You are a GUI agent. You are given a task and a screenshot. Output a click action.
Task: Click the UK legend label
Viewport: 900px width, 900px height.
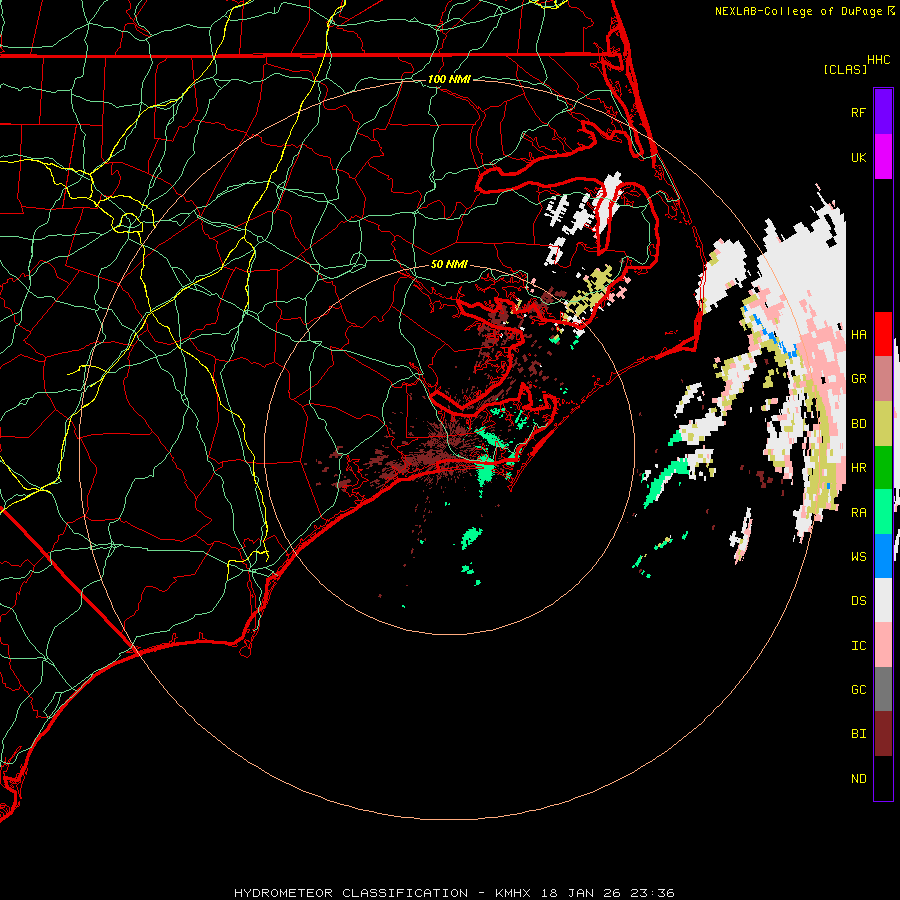coord(858,157)
